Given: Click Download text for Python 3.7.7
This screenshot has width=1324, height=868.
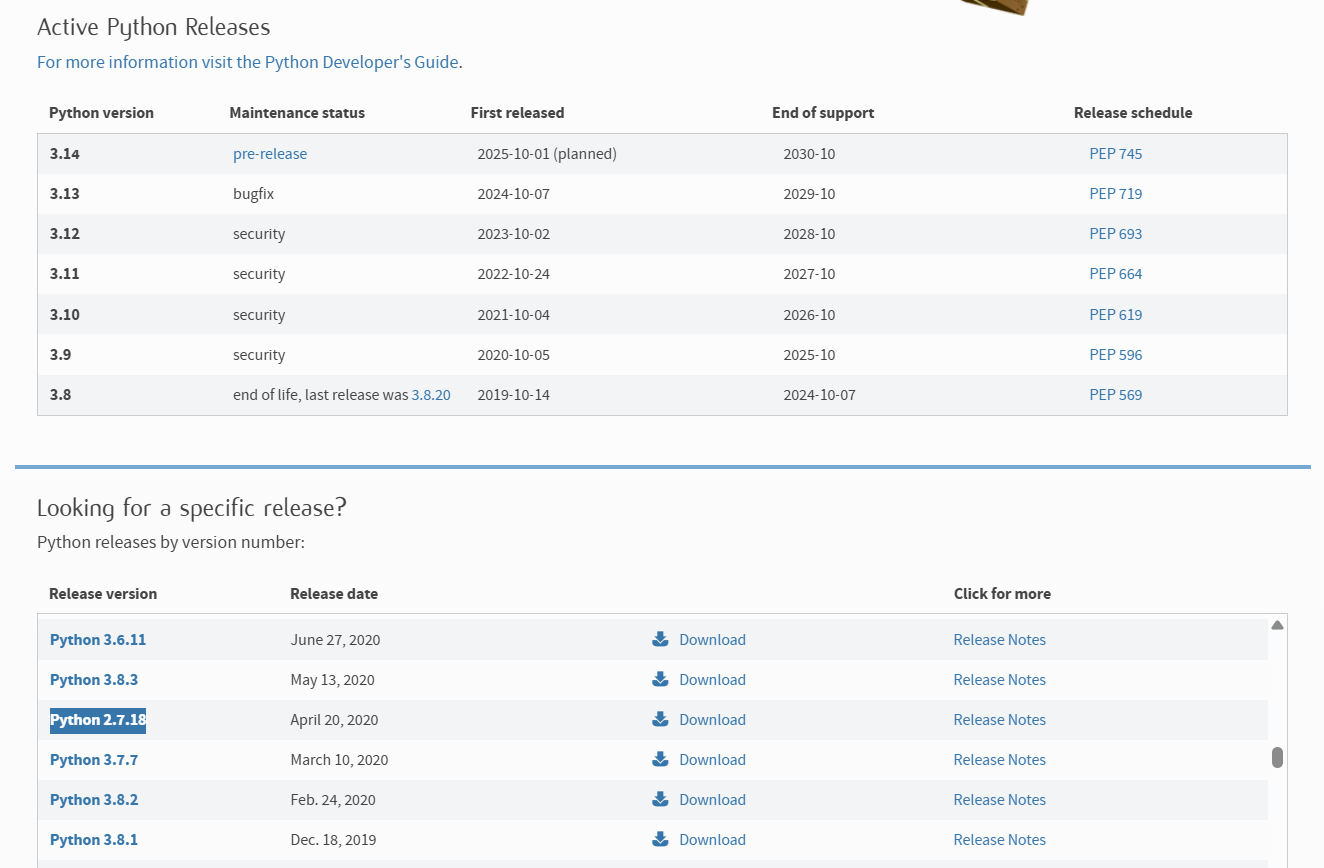Looking at the screenshot, I should click(712, 760).
